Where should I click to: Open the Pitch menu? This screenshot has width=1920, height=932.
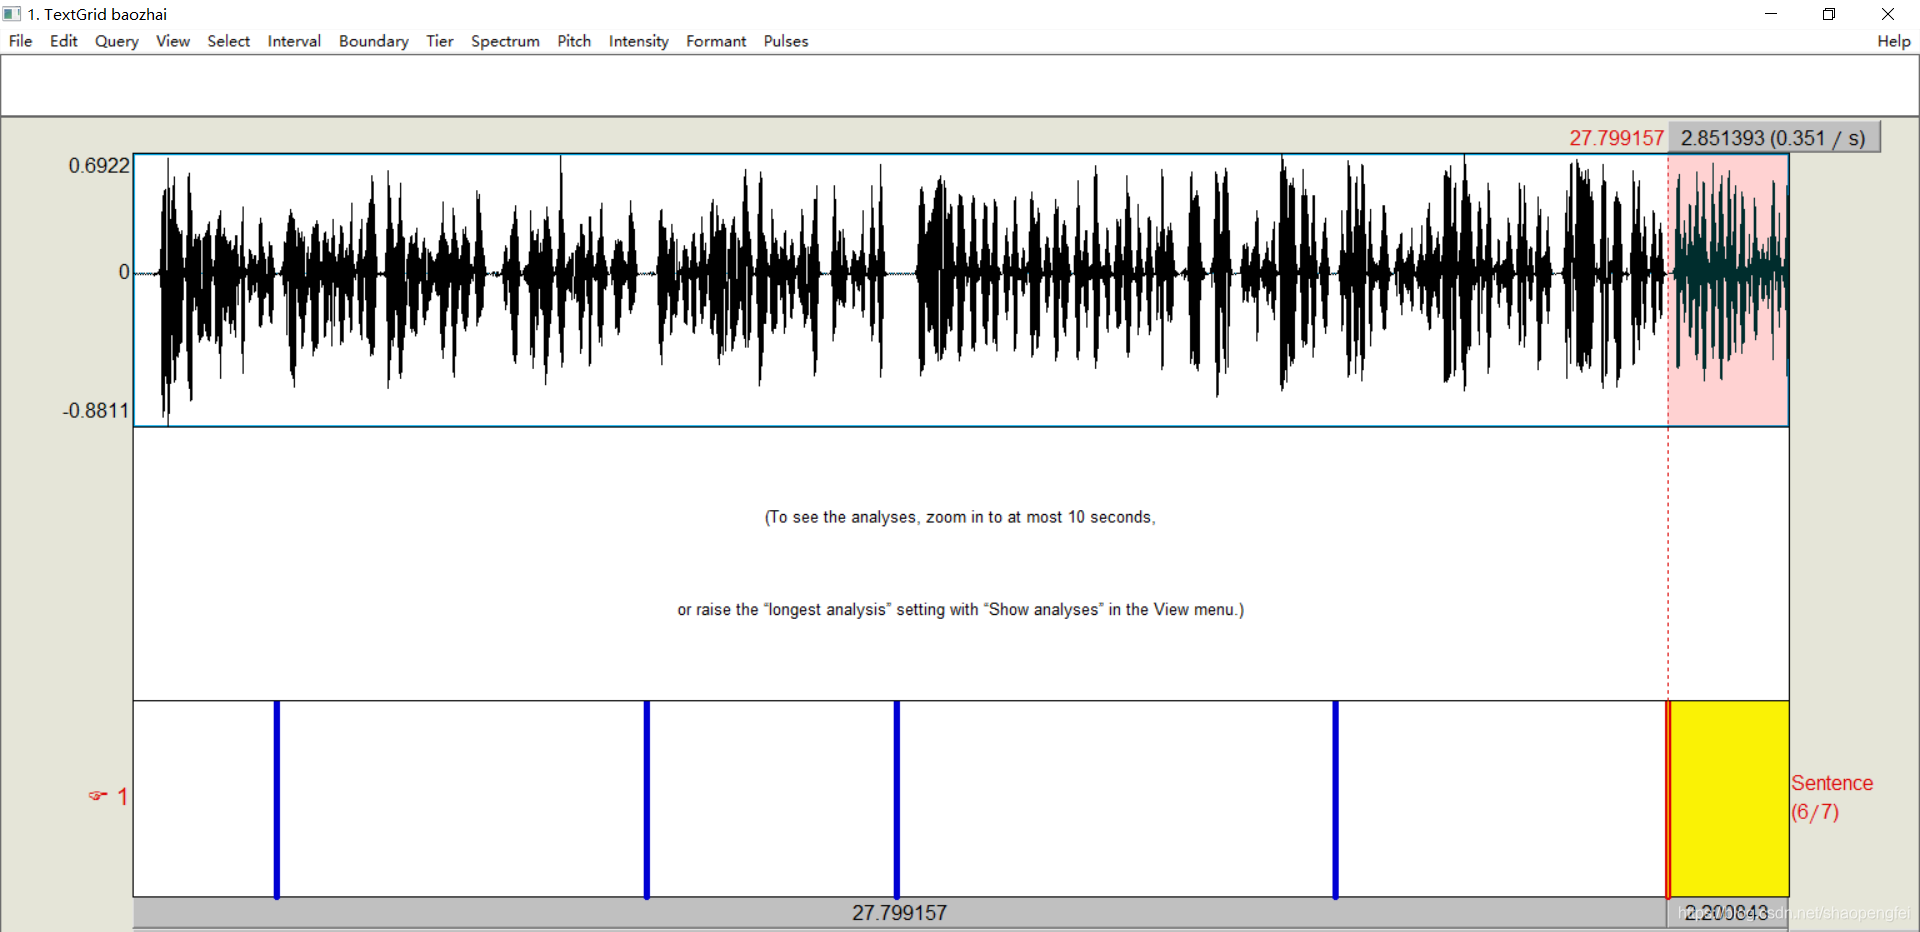[x=574, y=41]
